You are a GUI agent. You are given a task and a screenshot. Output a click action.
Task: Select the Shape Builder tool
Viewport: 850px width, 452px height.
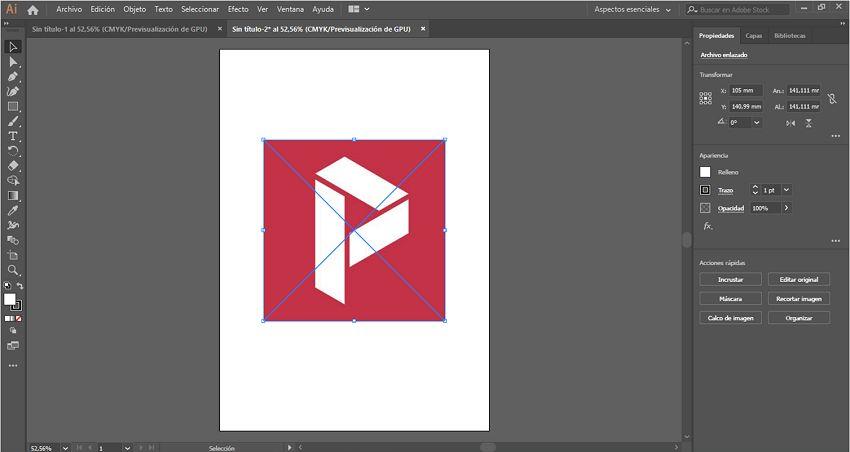[x=13, y=180]
